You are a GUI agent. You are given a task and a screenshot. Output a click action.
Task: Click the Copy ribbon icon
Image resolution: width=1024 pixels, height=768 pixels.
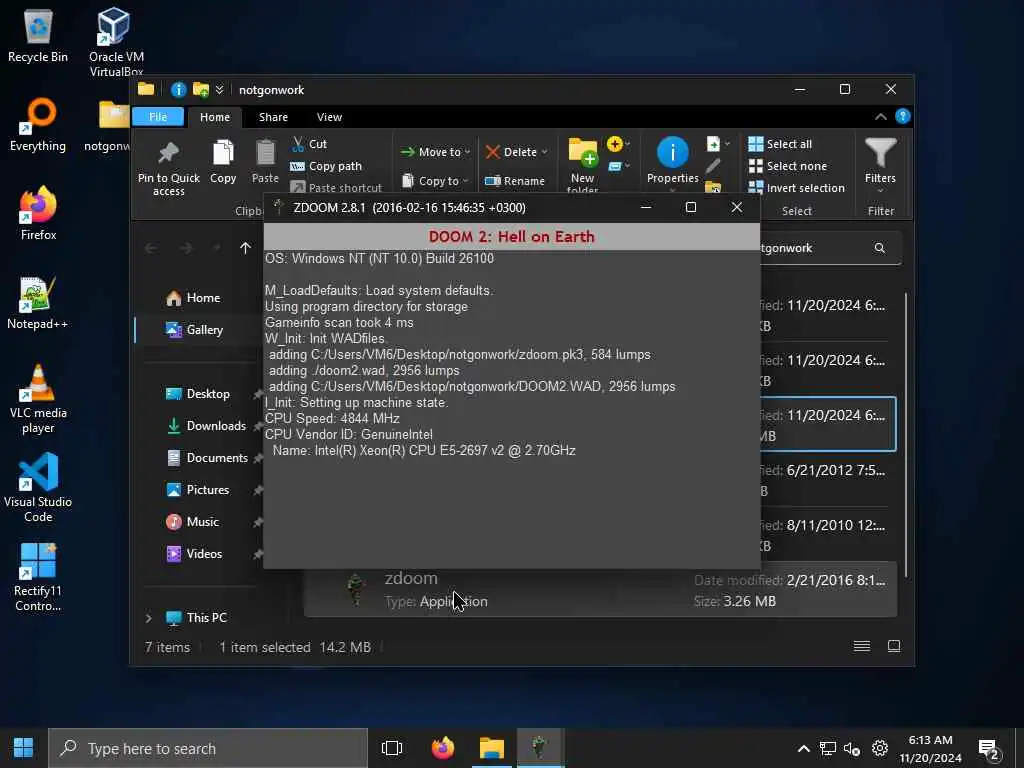pyautogui.click(x=223, y=162)
